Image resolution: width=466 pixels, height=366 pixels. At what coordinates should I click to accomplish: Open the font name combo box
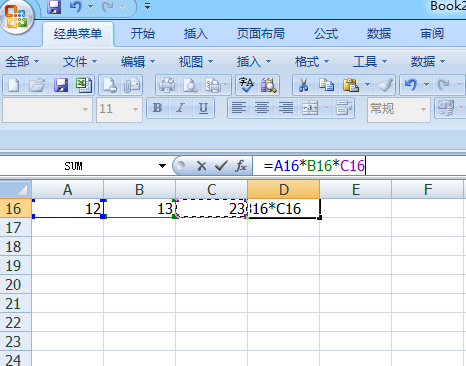pos(47,109)
